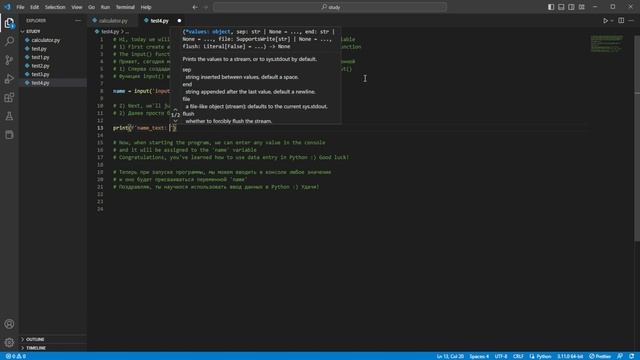
Task: Run Python file with play button
Action: pos(605,20)
